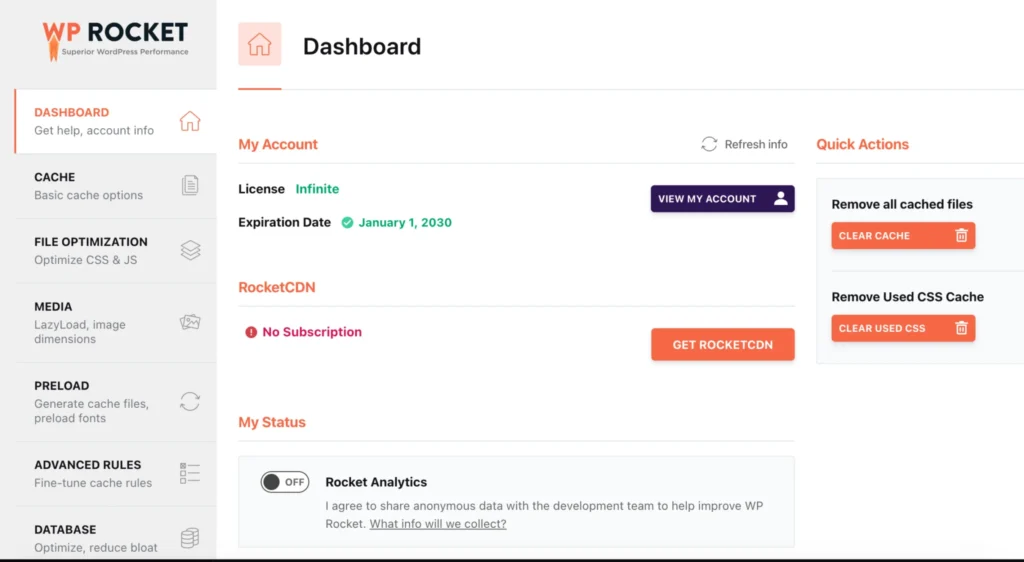Go to the Cache settings section
The width and height of the screenshot is (1024, 562).
click(x=88, y=185)
